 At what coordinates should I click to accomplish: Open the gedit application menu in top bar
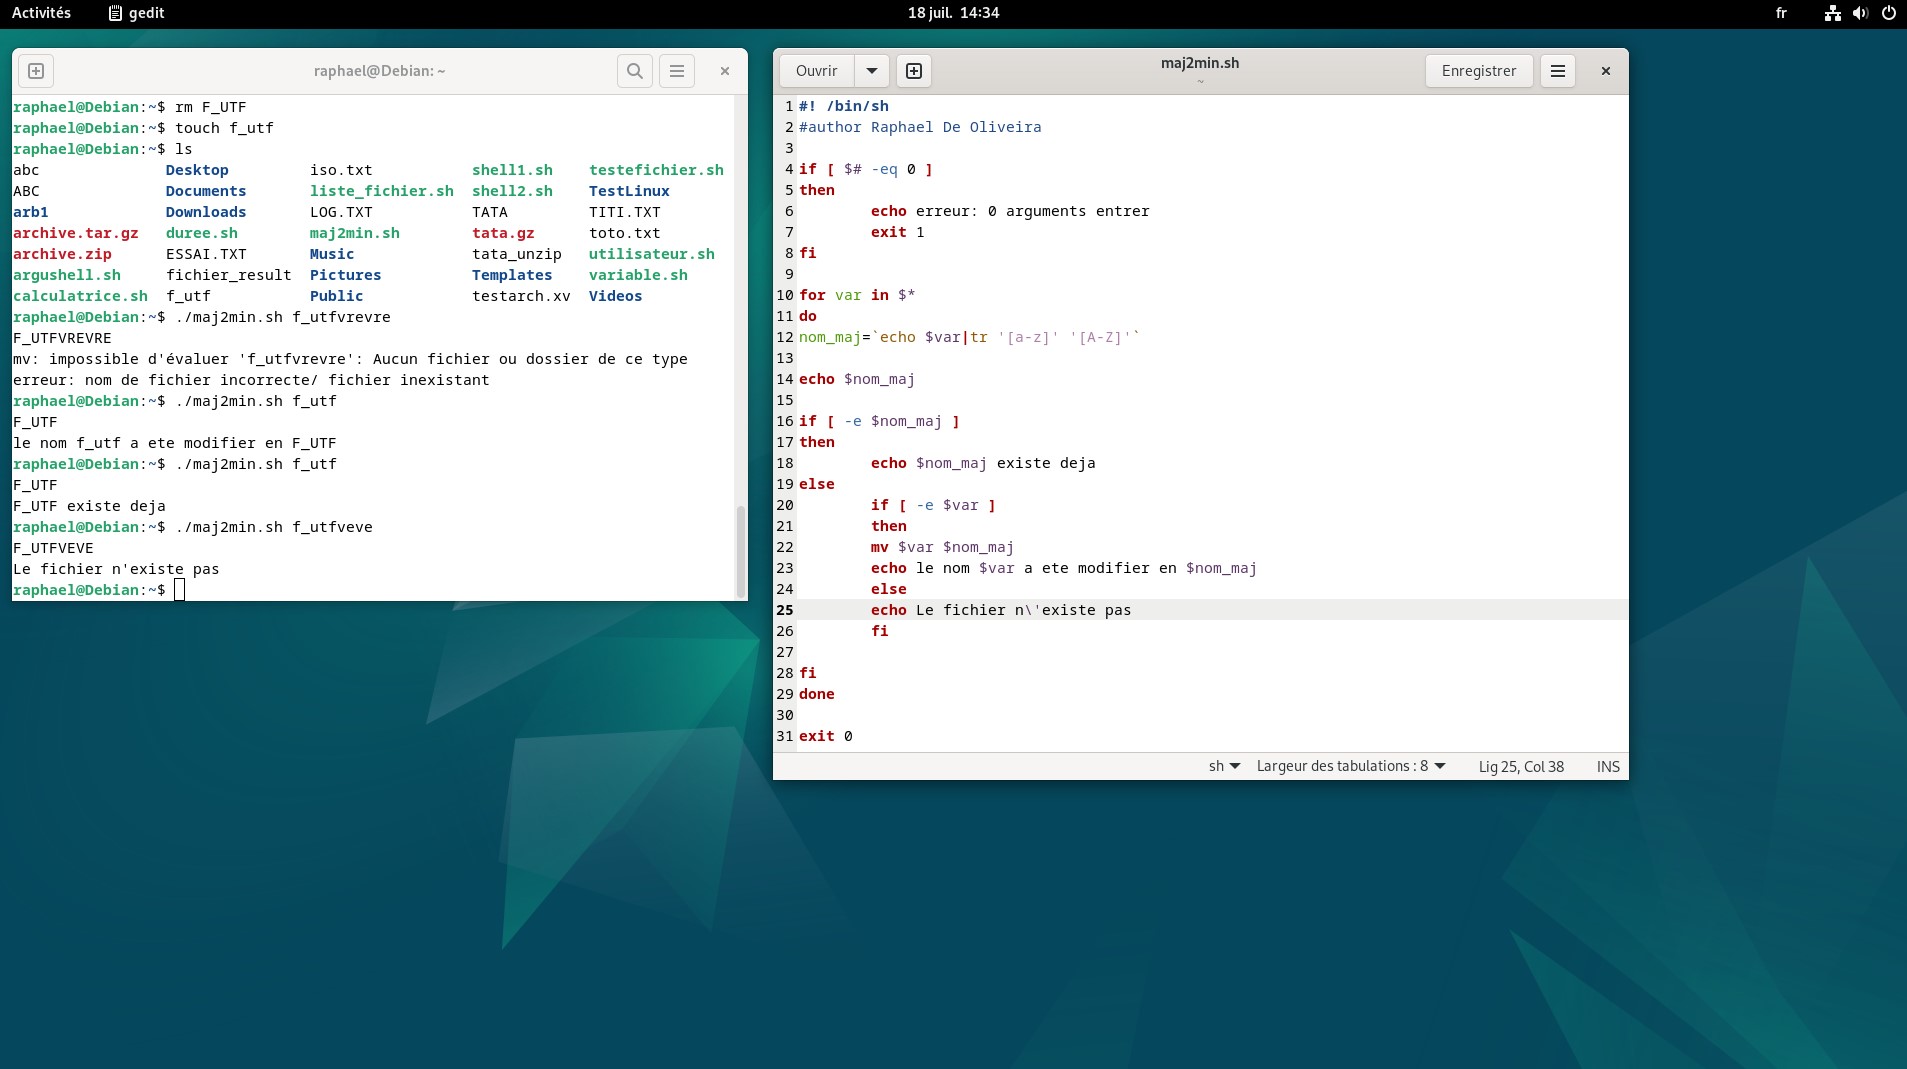[x=136, y=13]
